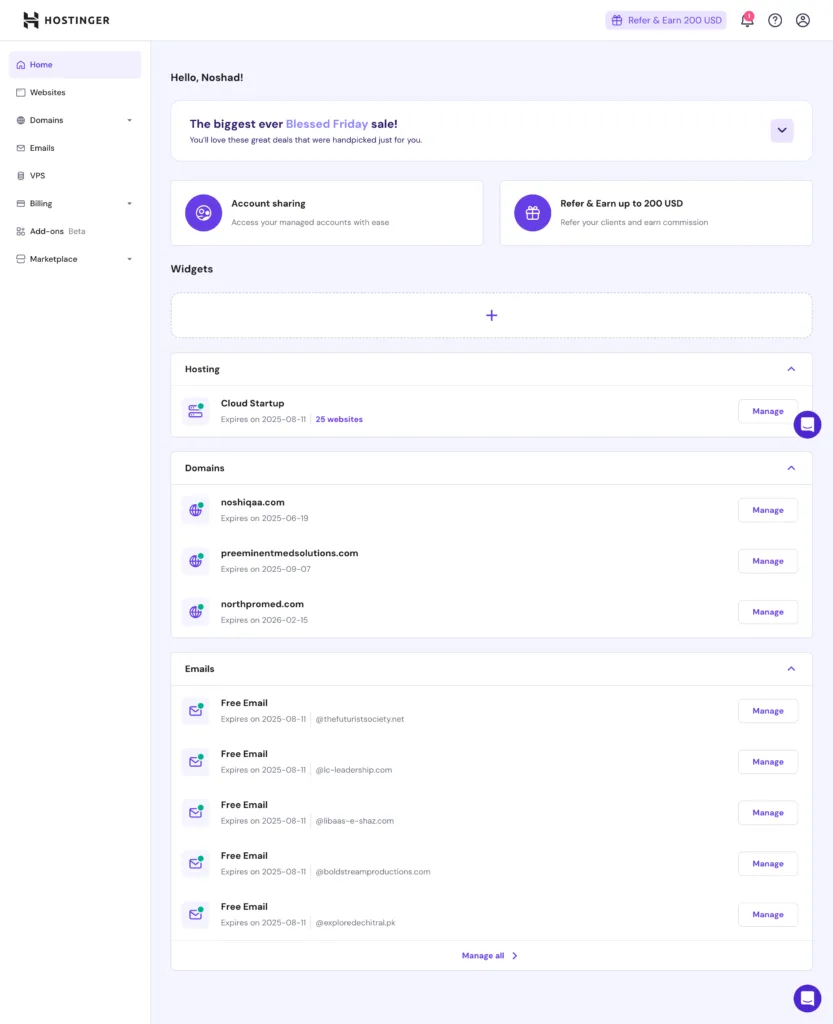833x1024 pixels.
Task: Expand Billing submenu arrow in sidebar
Action: (129, 204)
